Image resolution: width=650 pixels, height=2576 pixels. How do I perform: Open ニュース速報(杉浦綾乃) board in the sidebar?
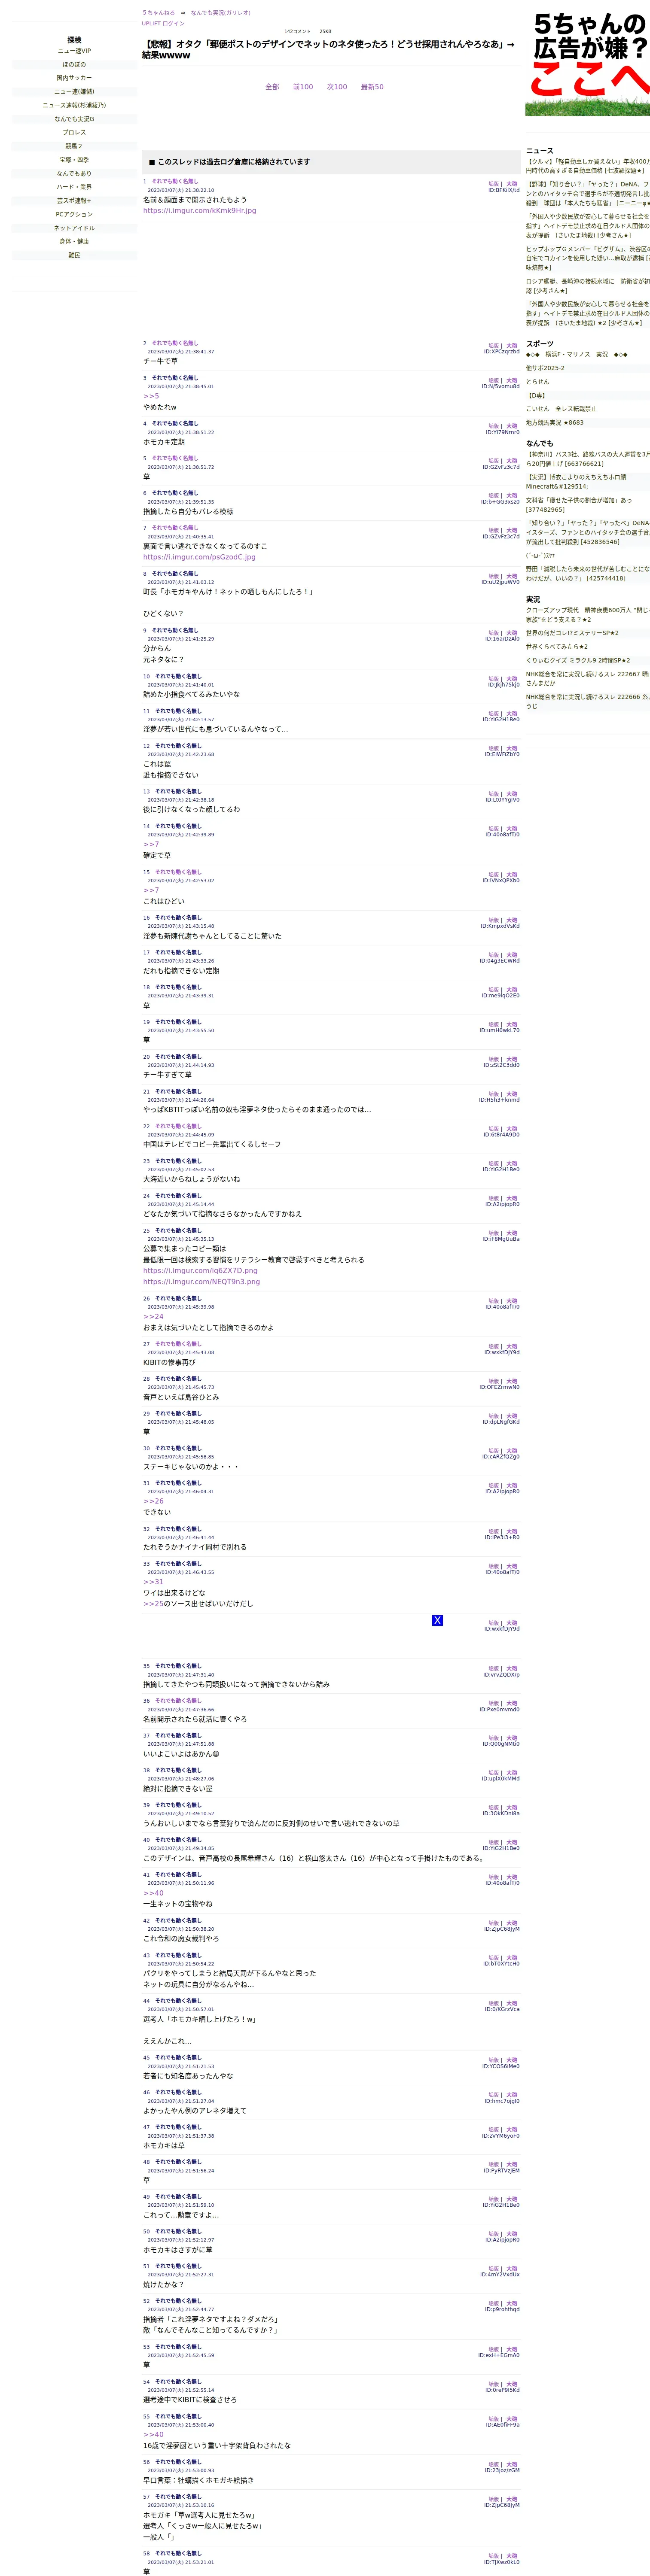(74, 105)
